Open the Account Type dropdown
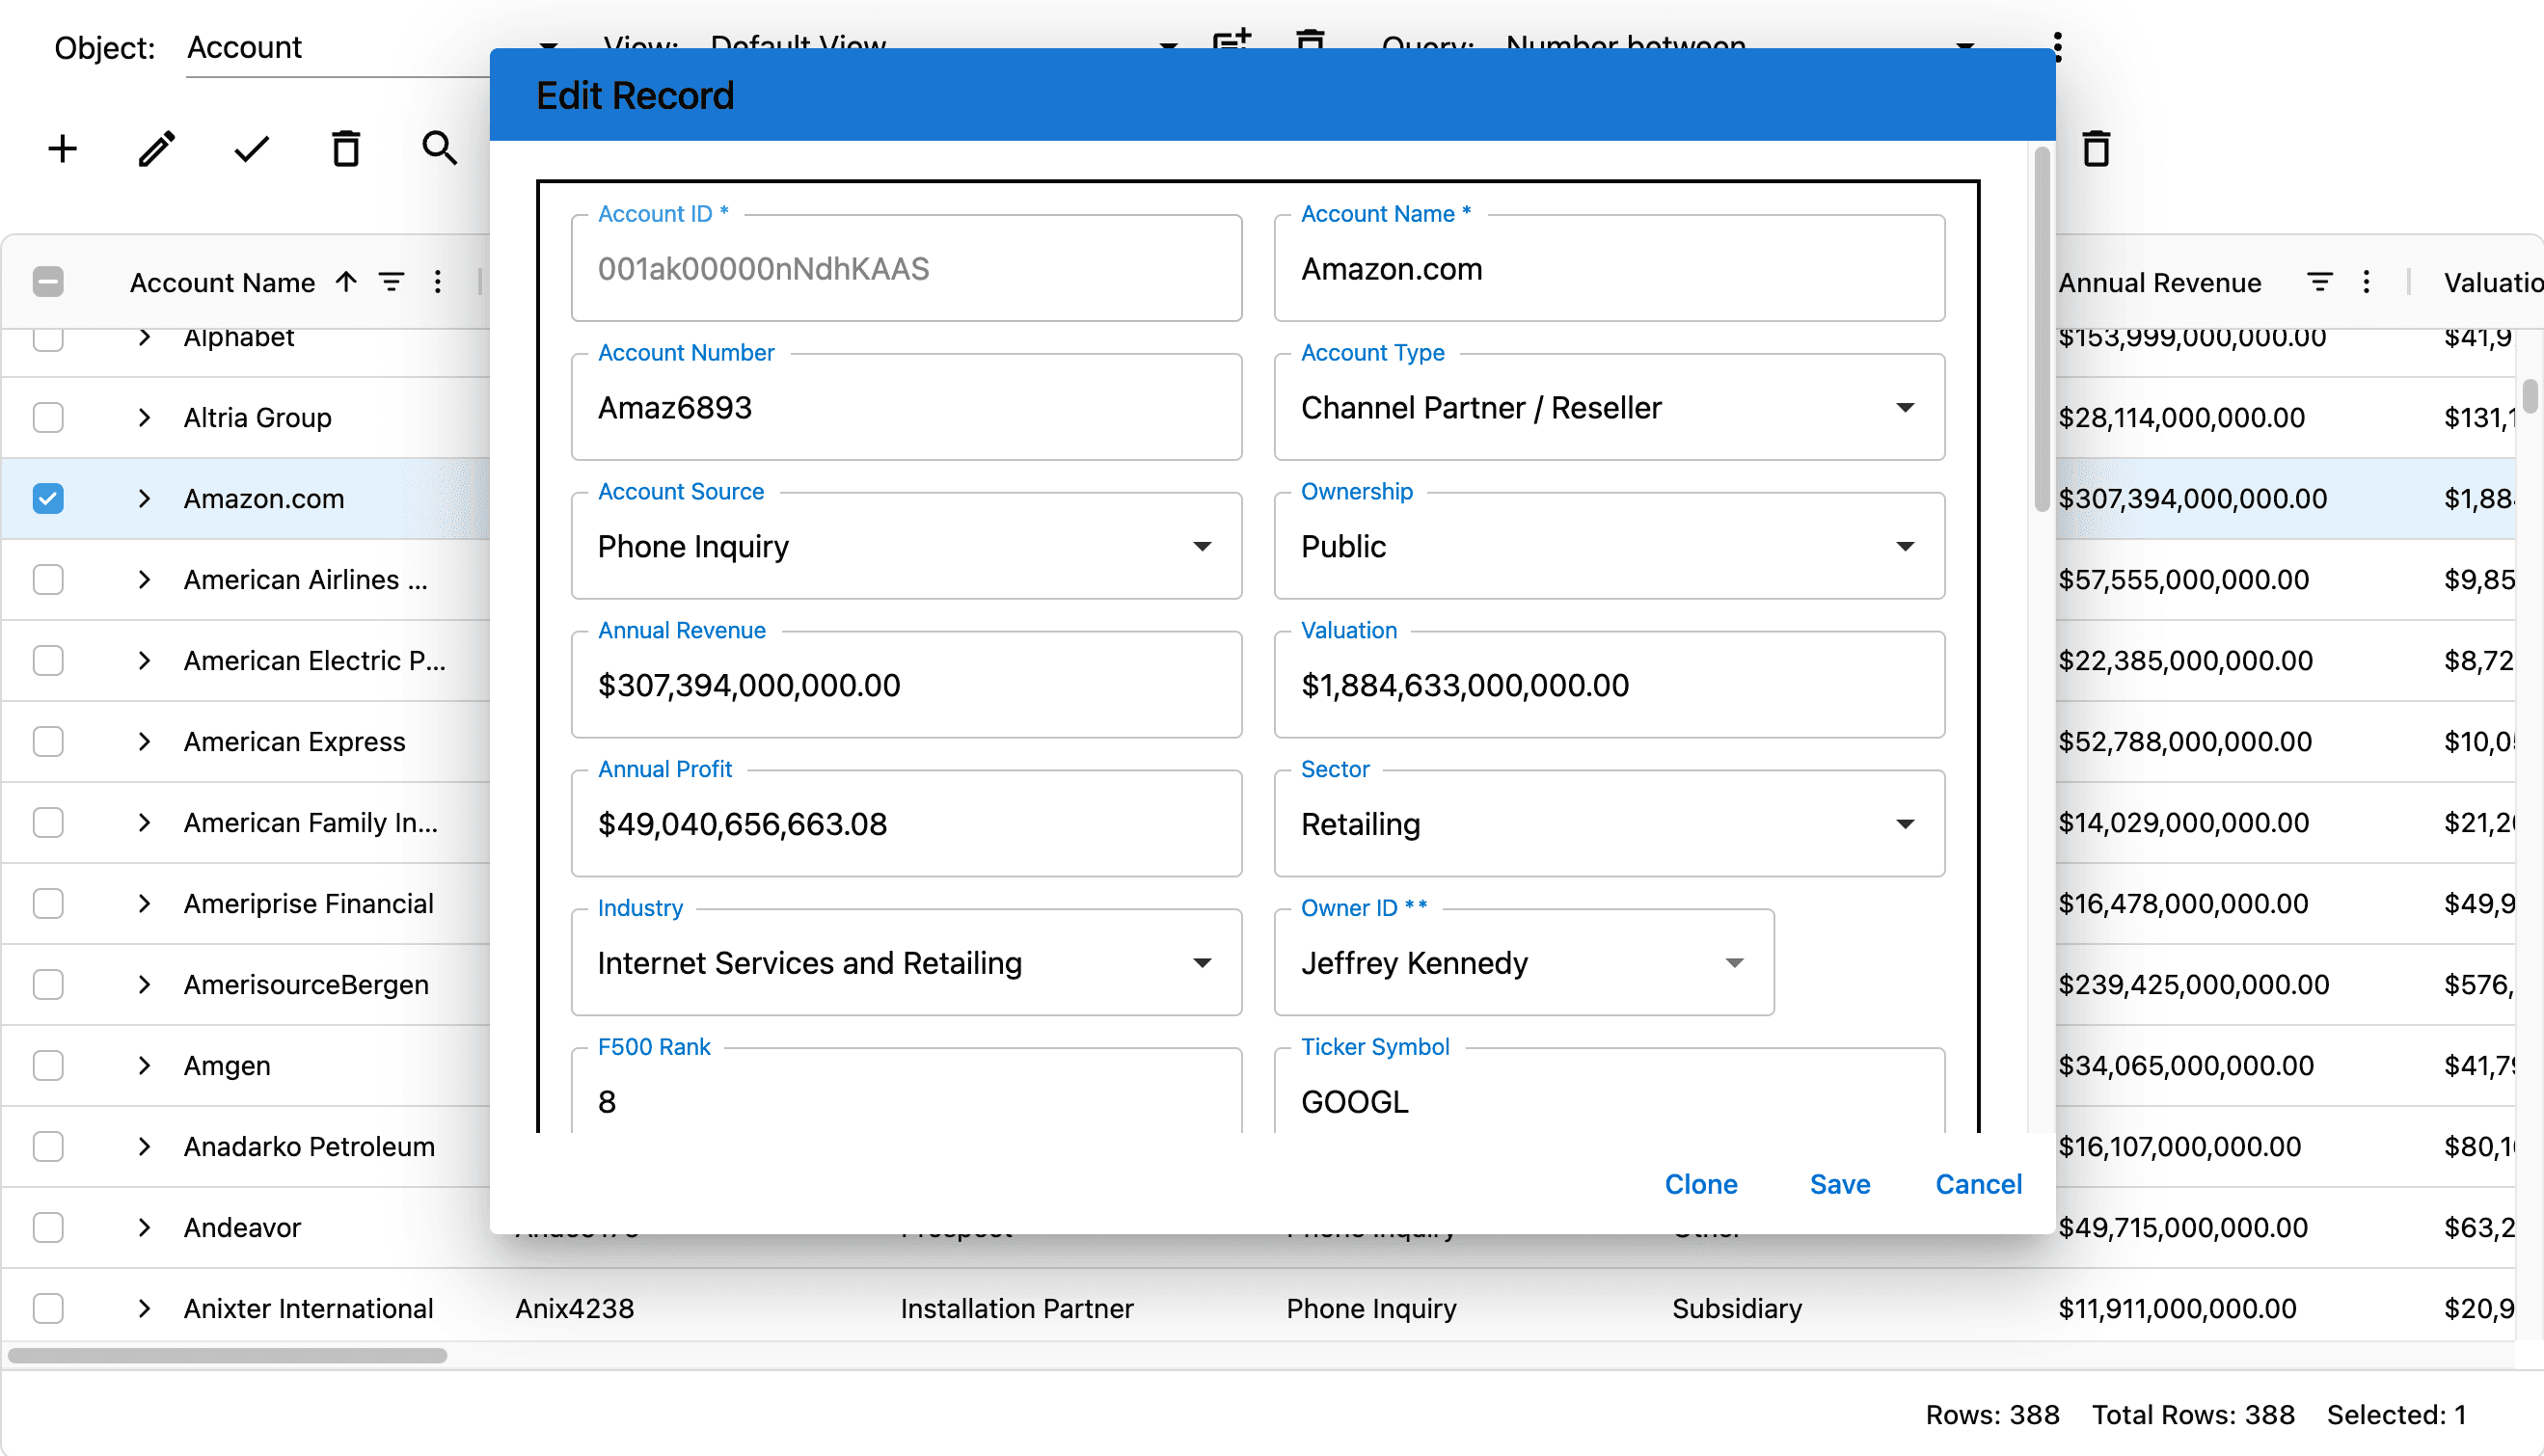Viewport: 2544px width, 1456px height. click(1904, 408)
